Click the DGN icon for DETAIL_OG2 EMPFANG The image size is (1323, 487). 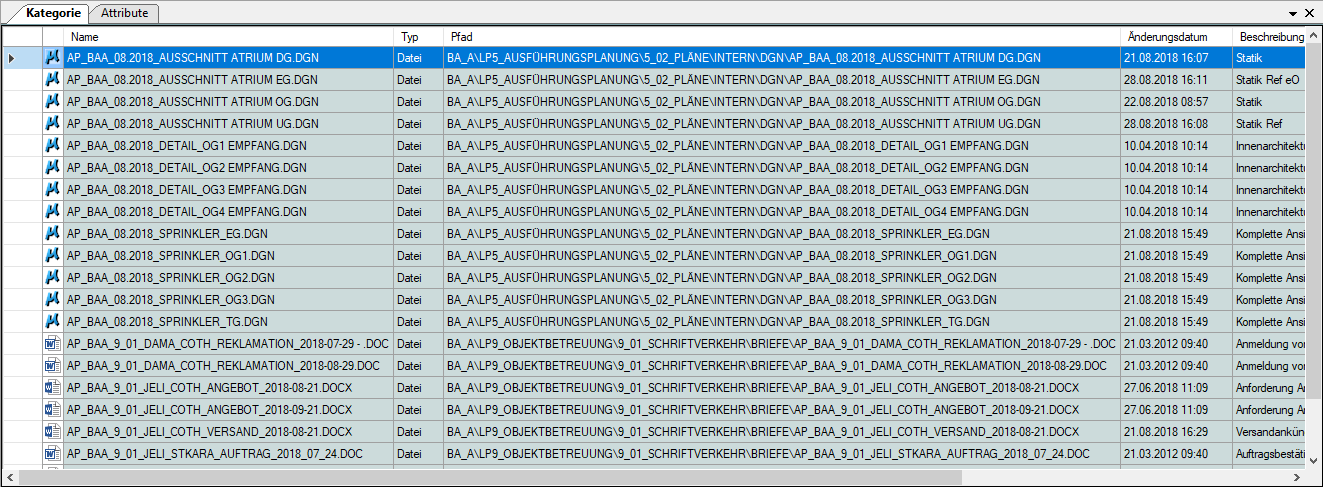click(53, 168)
